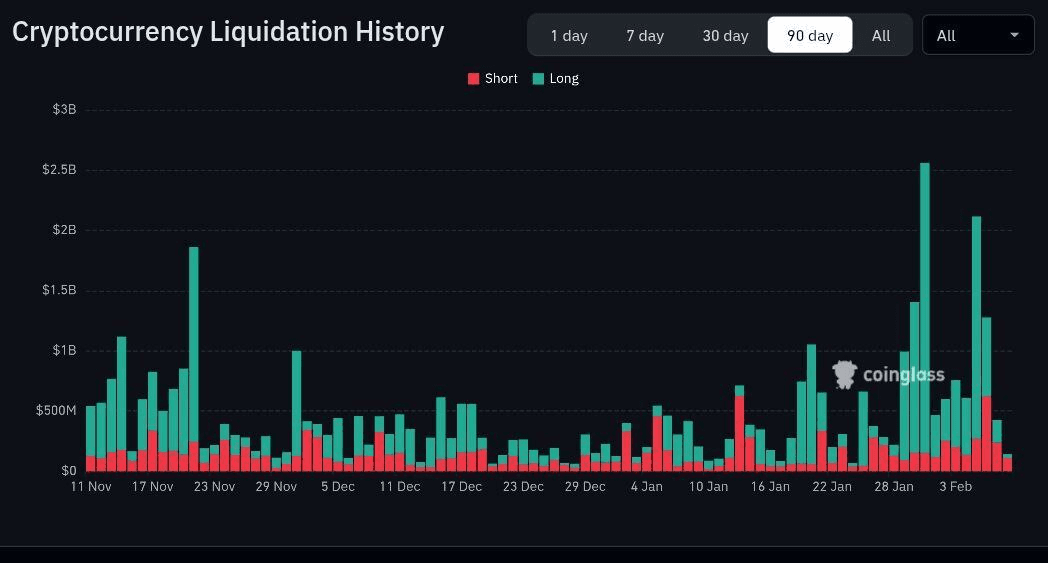This screenshot has width=1048, height=563.
Task: Show the 30 day liquidation history
Action: pos(725,35)
